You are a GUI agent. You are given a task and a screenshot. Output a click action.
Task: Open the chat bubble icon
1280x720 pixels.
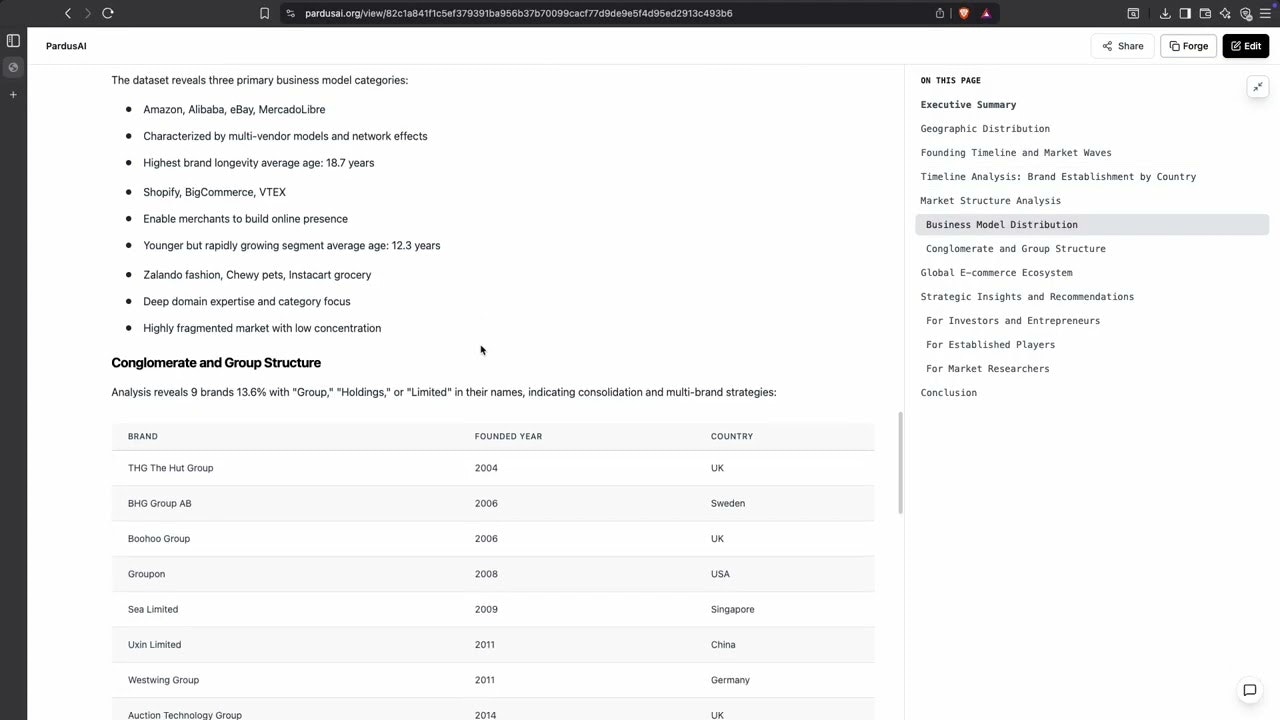(1249, 690)
